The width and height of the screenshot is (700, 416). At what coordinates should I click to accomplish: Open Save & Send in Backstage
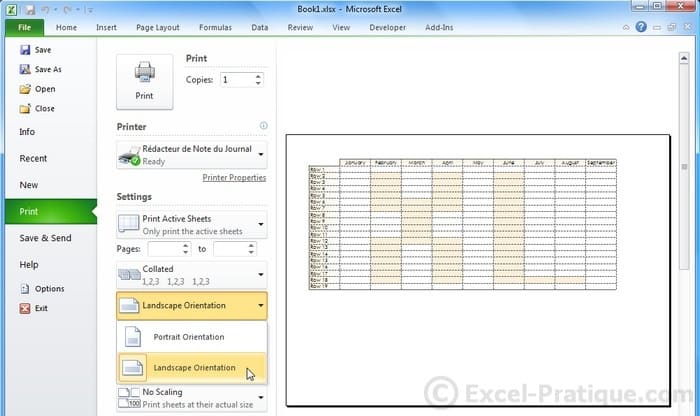(x=51, y=238)
